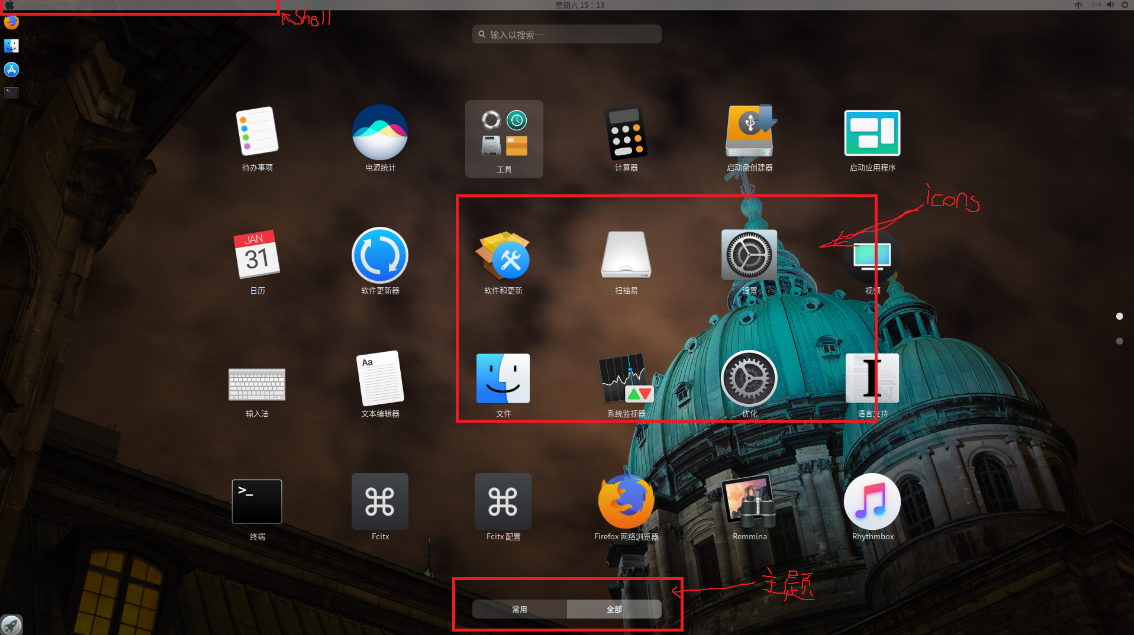Click the 输入以搜索 search field

point(567,34)
